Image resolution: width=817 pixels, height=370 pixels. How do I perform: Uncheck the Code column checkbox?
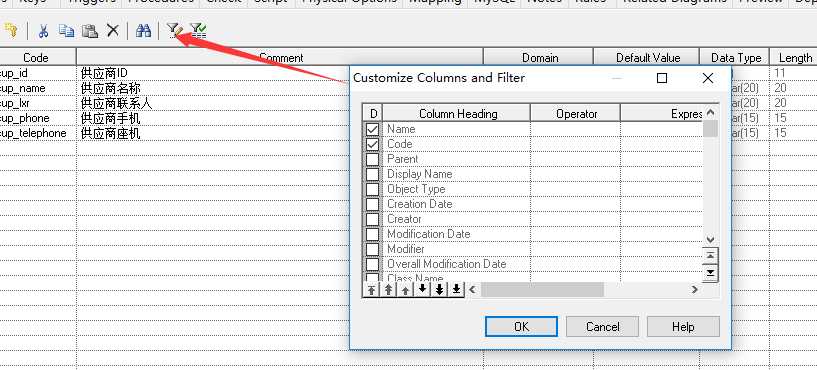373,144
